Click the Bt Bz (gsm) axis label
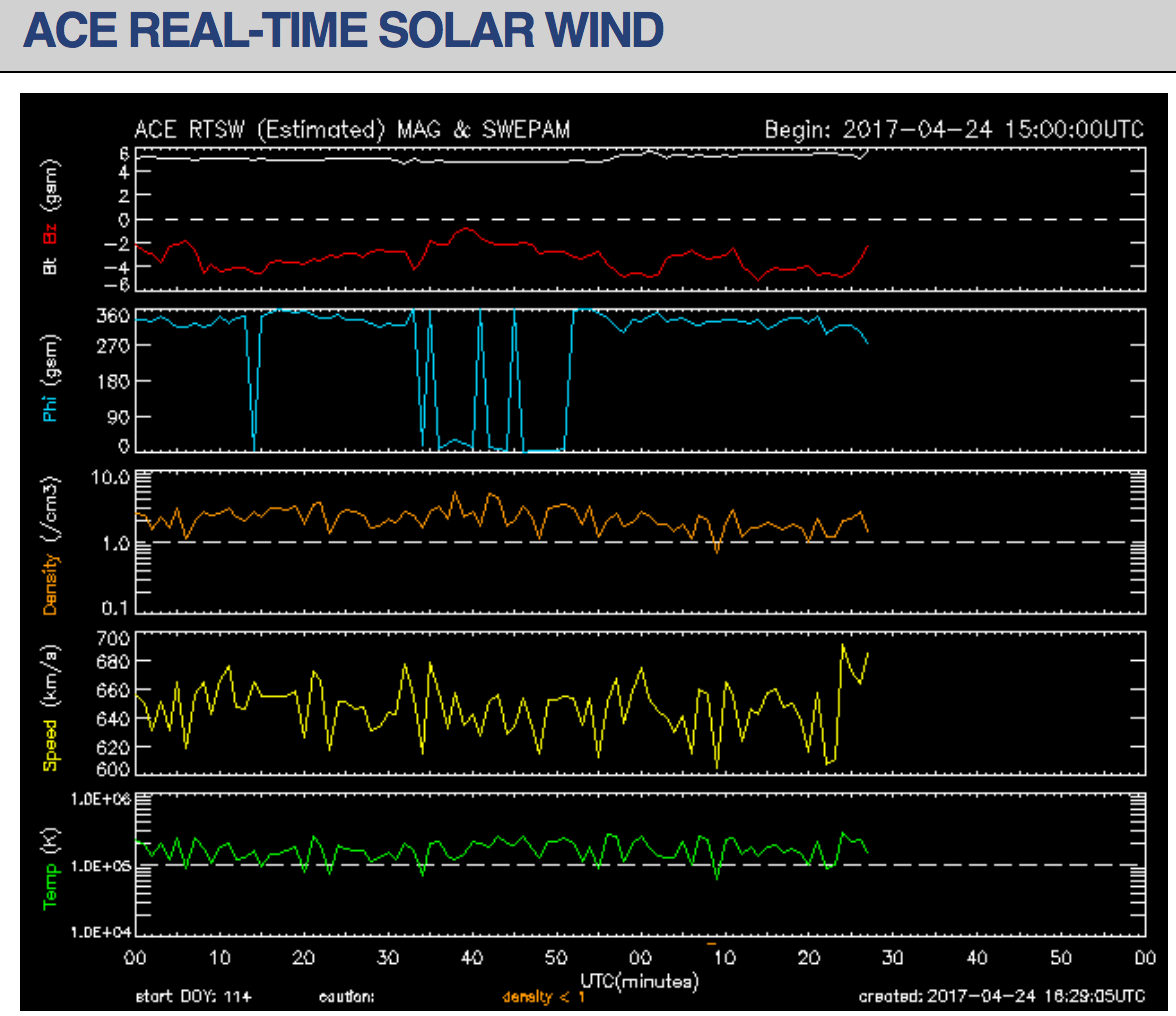Viewport: 1176px width, 1016px height. pos(50,217)
